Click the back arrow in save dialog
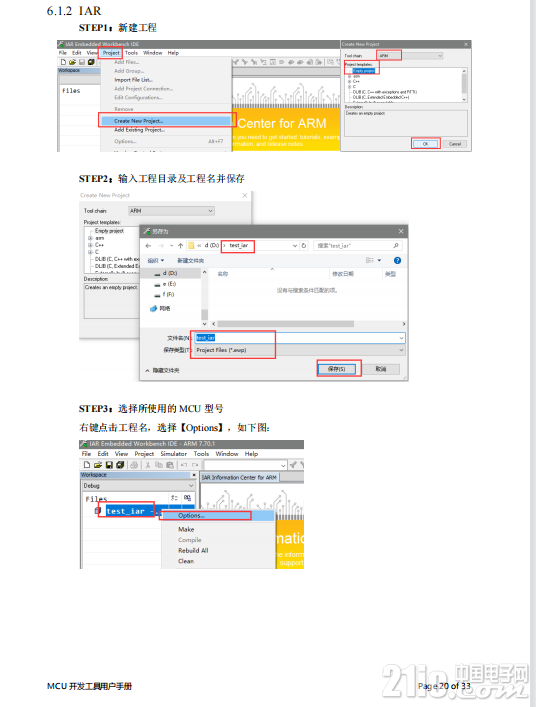The width and height of the screenshot is (536, 707). click(x=148, y=246)
